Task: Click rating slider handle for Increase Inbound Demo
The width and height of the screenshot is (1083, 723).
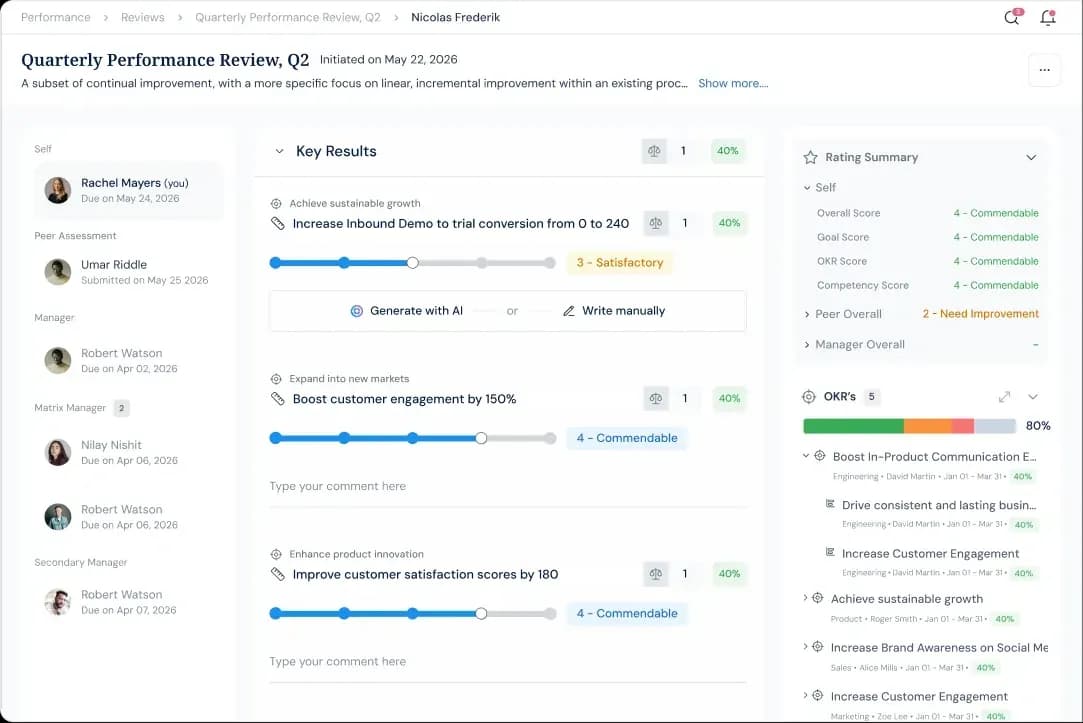Action: 412,263
